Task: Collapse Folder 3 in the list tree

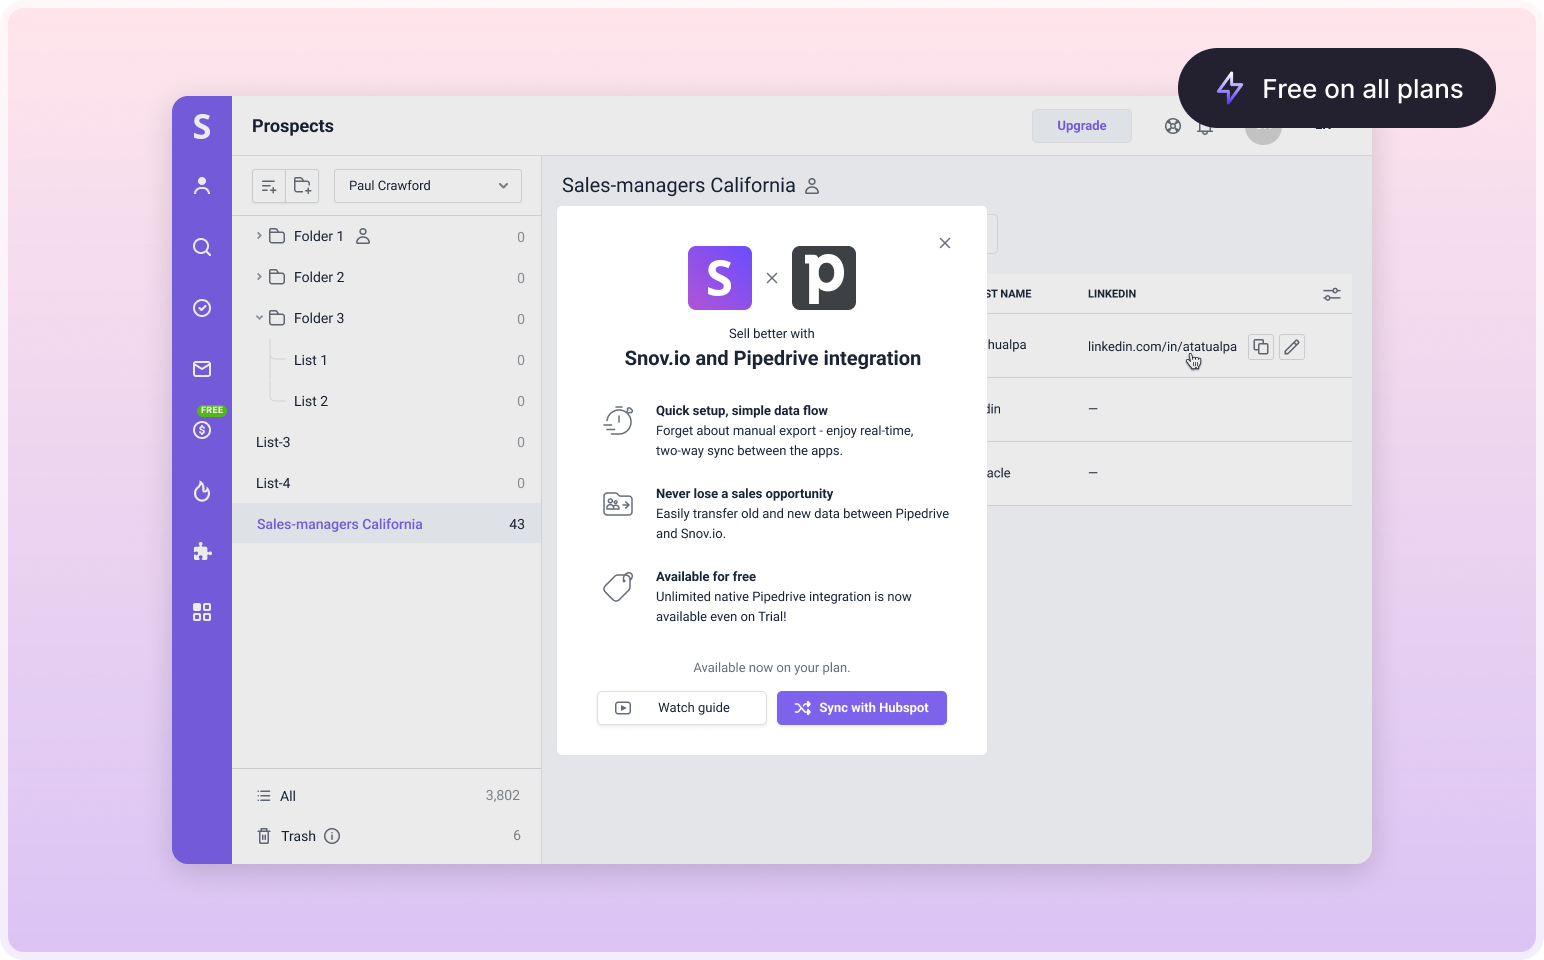Action: click(260, 317)
